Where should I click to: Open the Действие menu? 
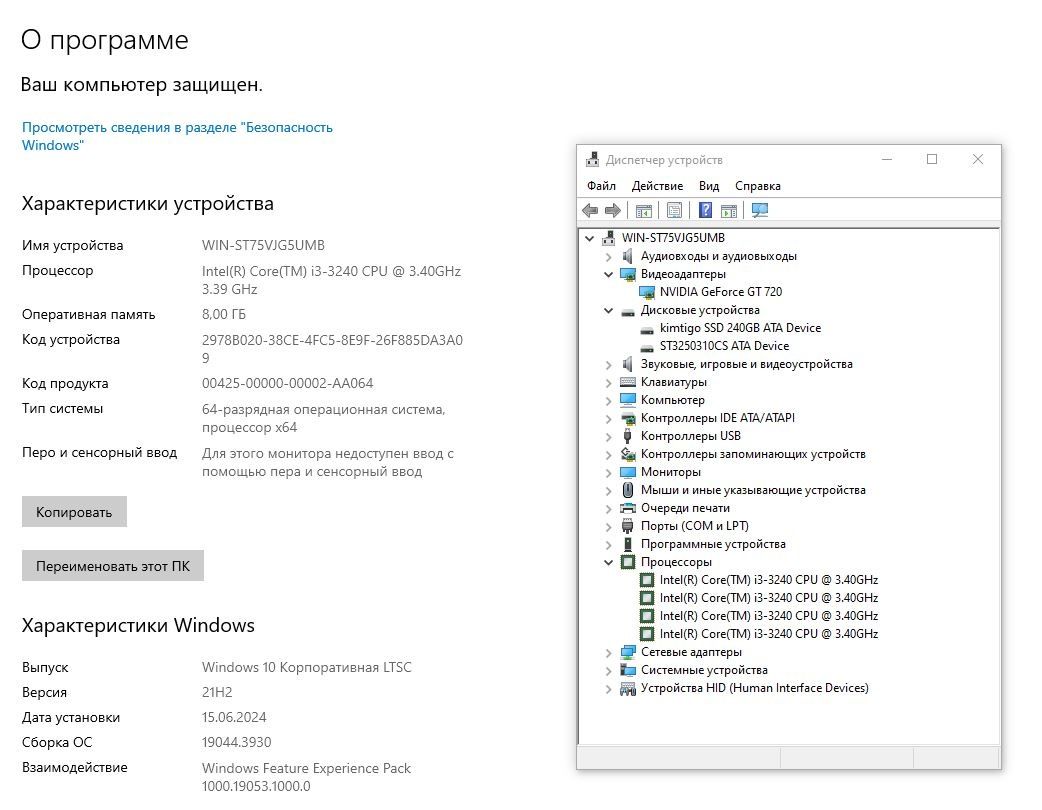[657, 186]
